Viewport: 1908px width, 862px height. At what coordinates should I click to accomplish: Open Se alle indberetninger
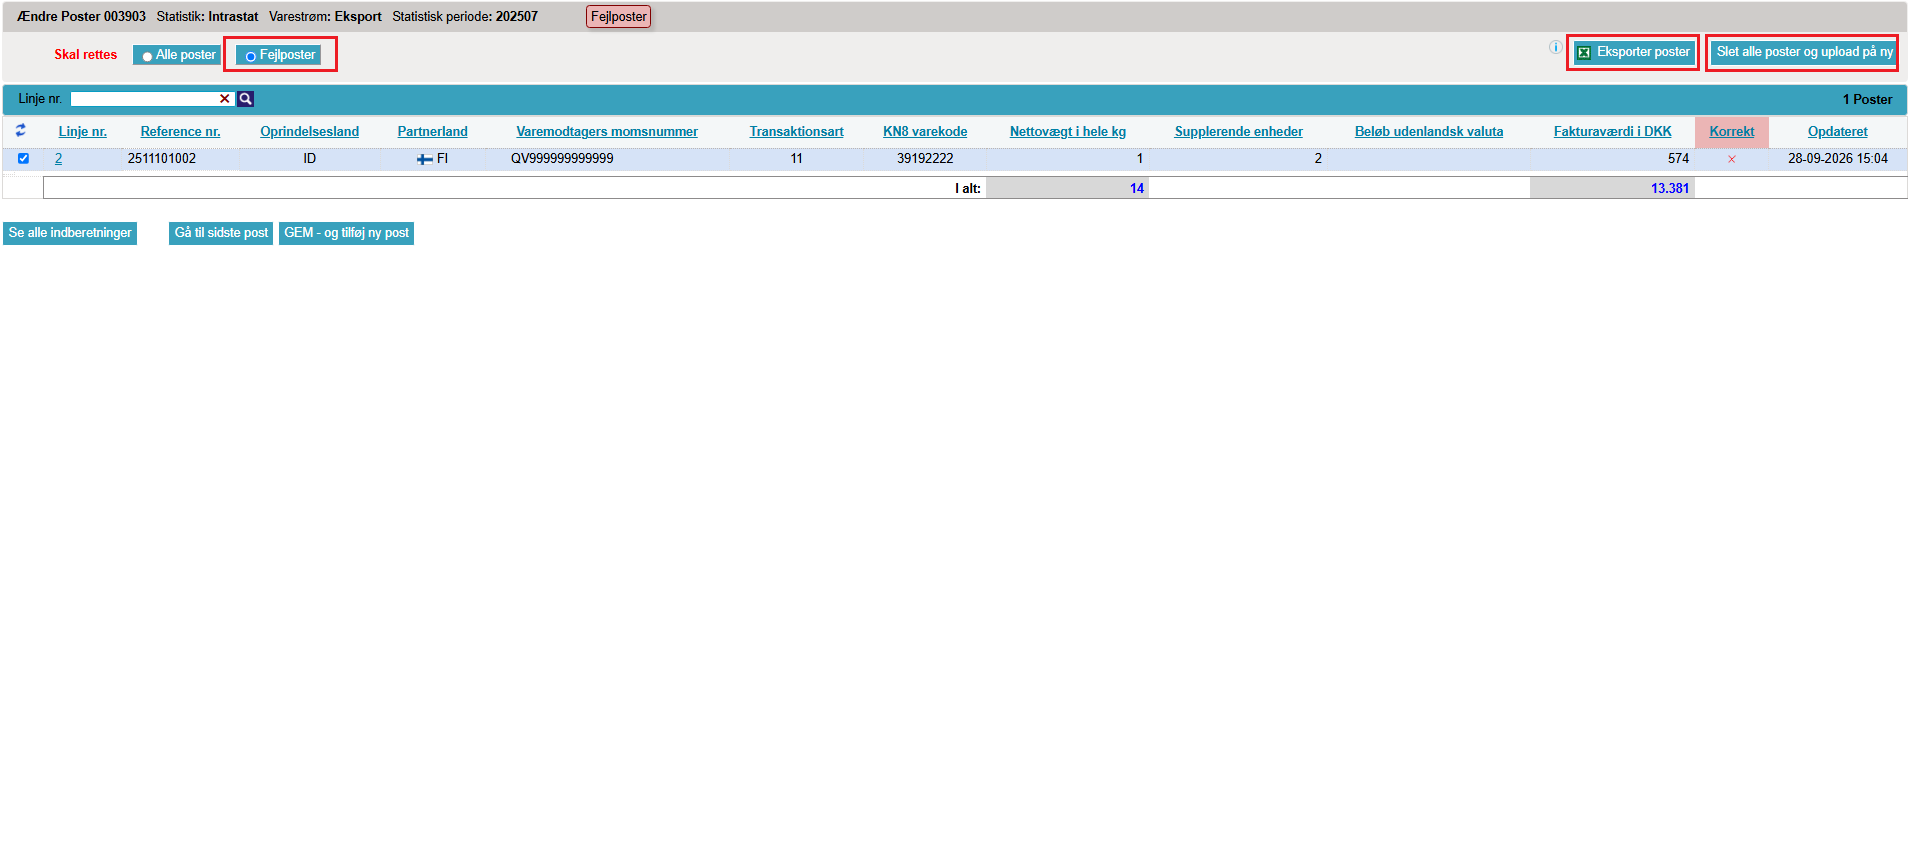click(x=70, y=233)
